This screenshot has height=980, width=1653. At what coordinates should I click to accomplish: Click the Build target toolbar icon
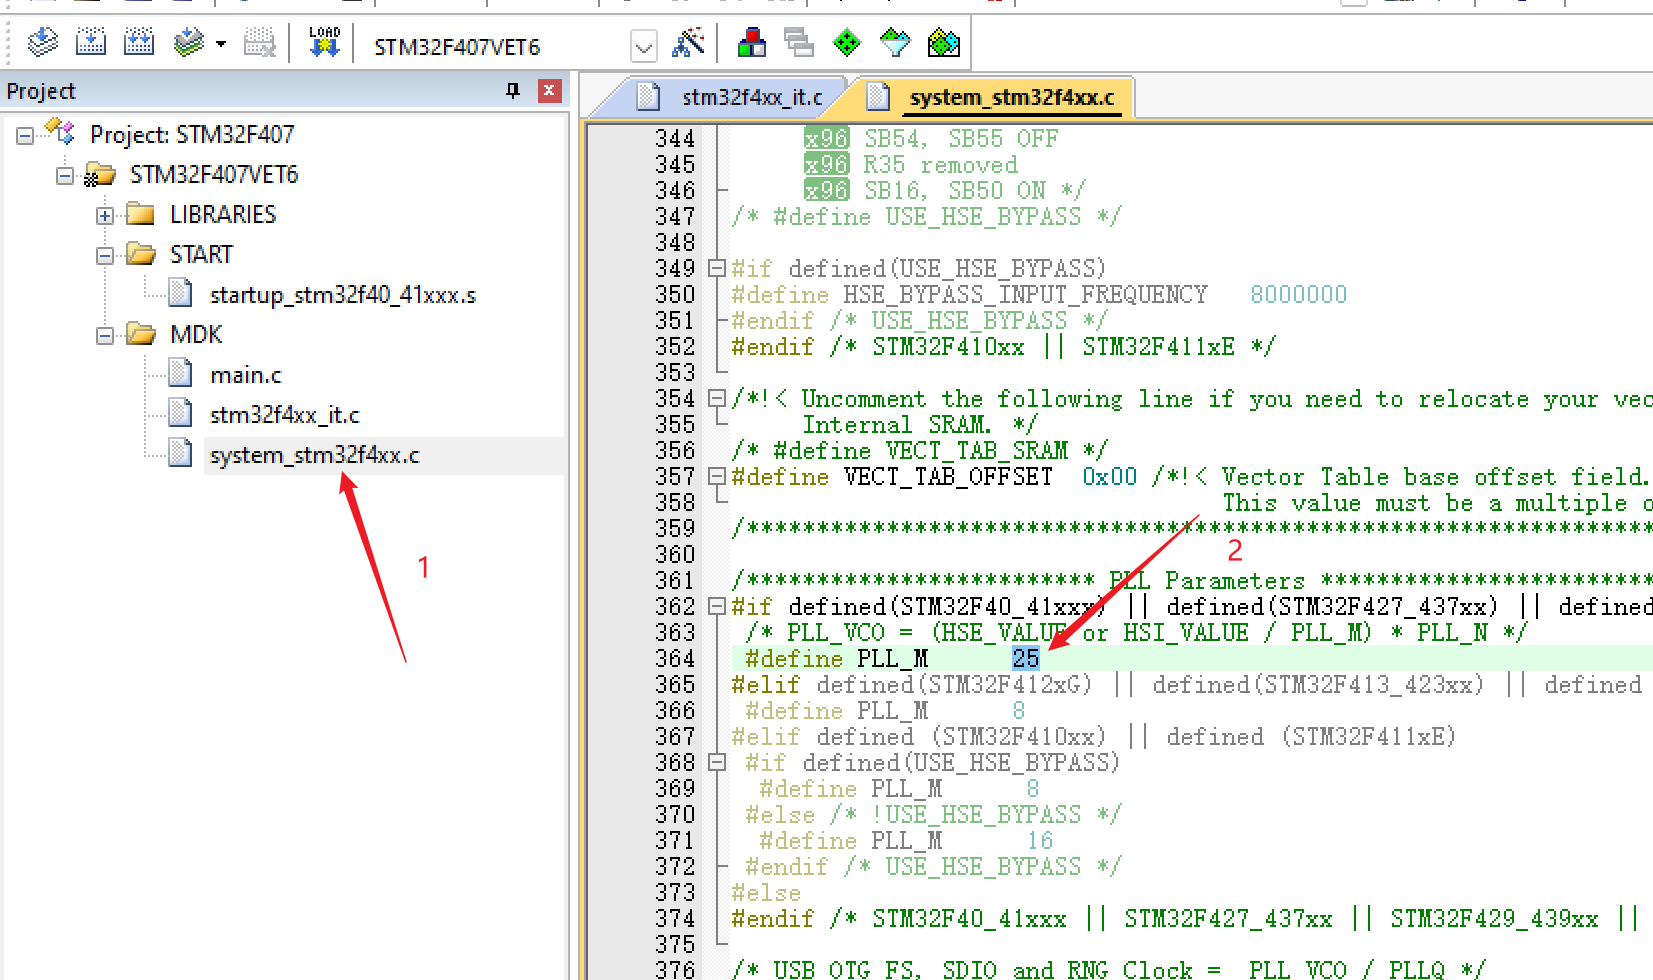click(x=91, y=43)
